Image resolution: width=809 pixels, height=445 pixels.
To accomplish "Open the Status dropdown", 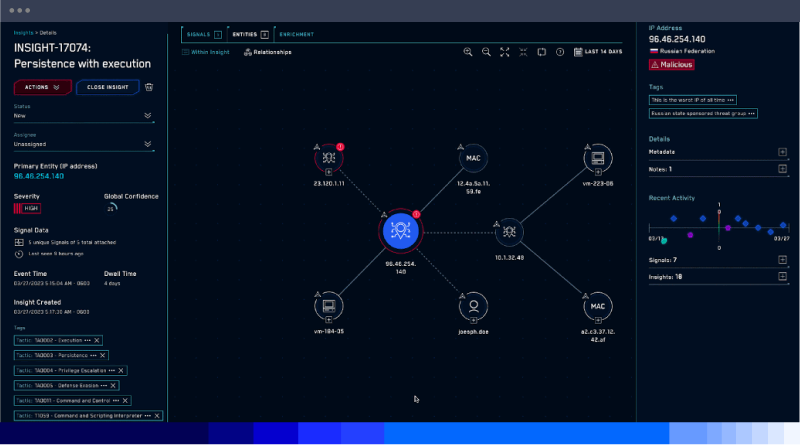I will 148,115.
